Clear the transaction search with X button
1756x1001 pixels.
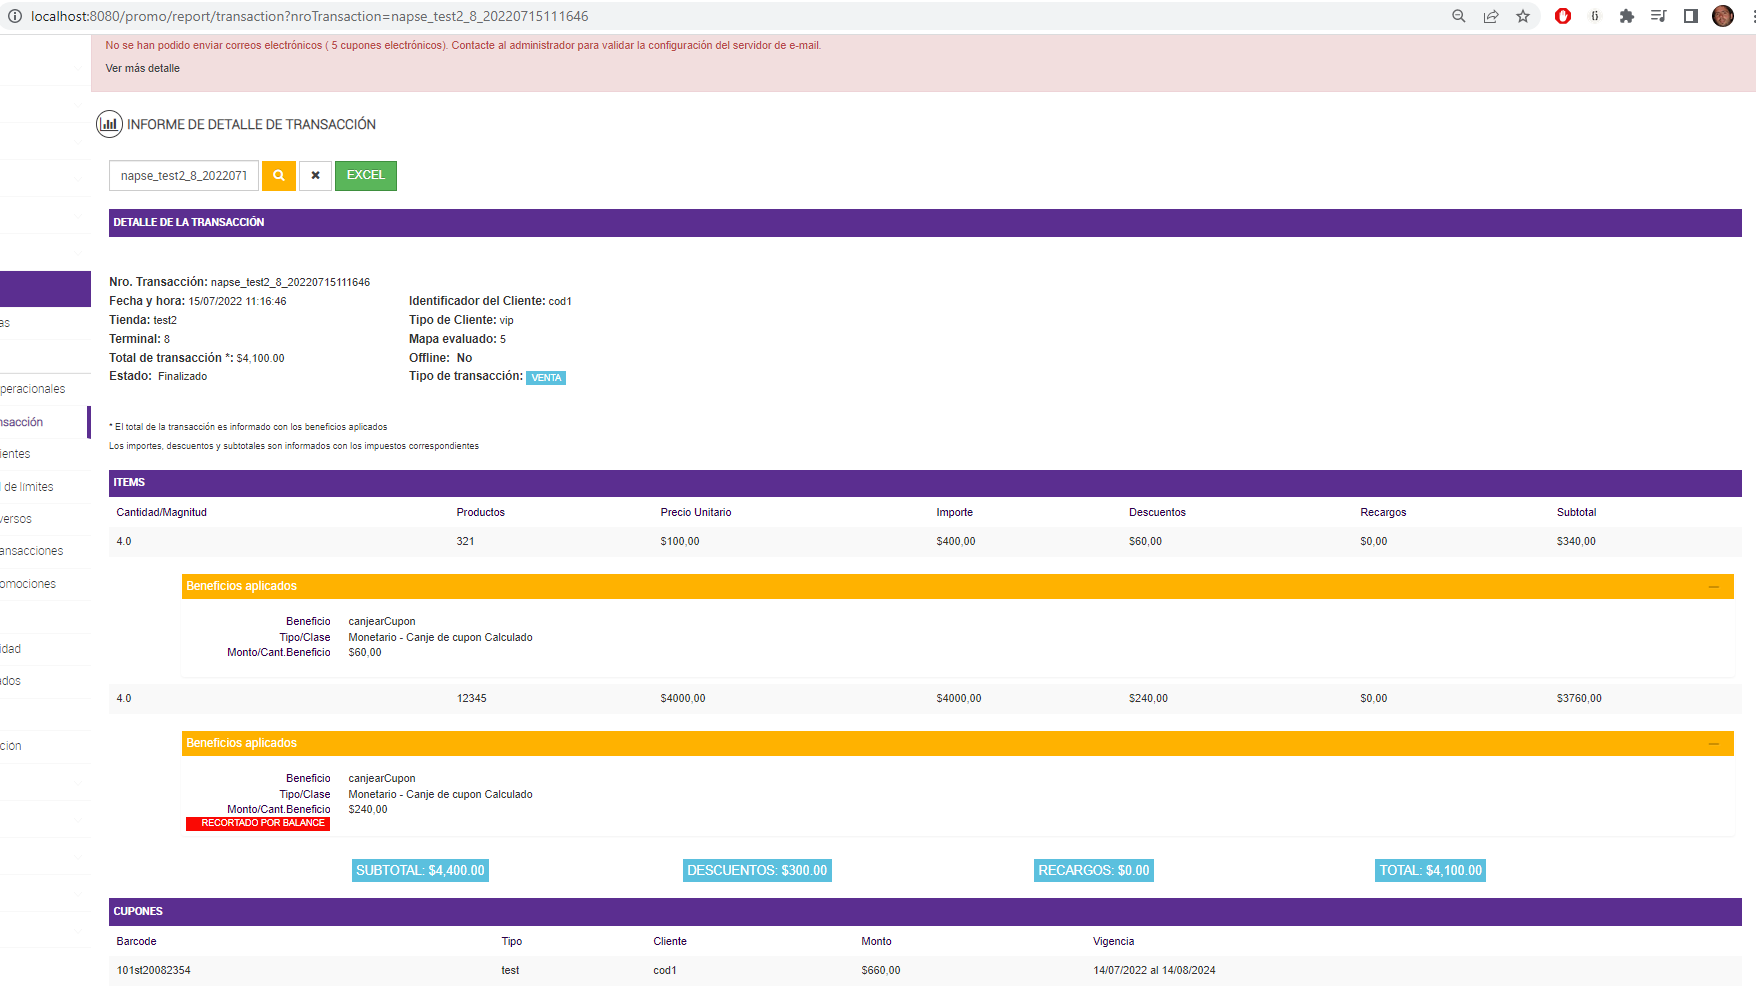click(x=315, y=176)
